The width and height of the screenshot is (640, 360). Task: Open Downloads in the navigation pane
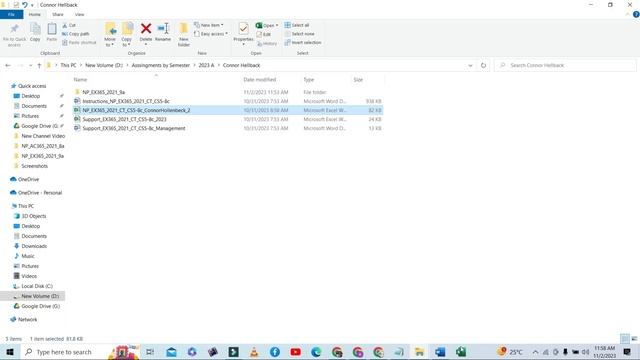pos(34,246)
